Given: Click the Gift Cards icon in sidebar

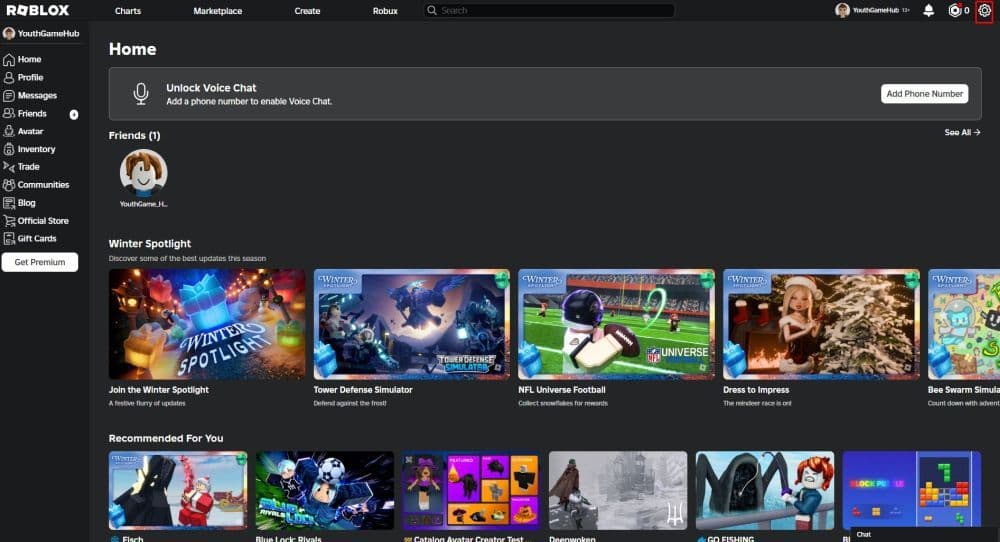Looking at the screenshot, I should pyautogui.click(x=9, y=238).
